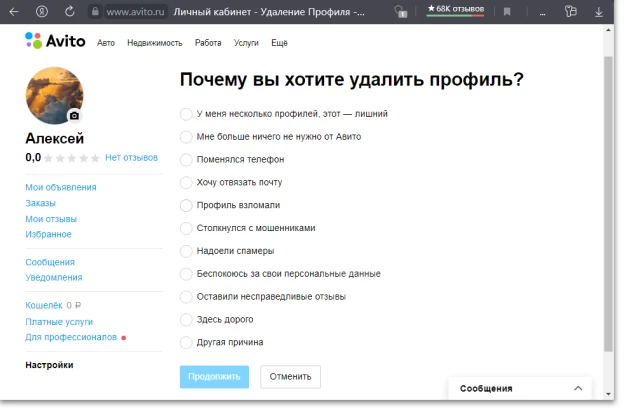Open the Недвижимость category
The height and width of the screenshot is (410, 624).
[155, 43]
